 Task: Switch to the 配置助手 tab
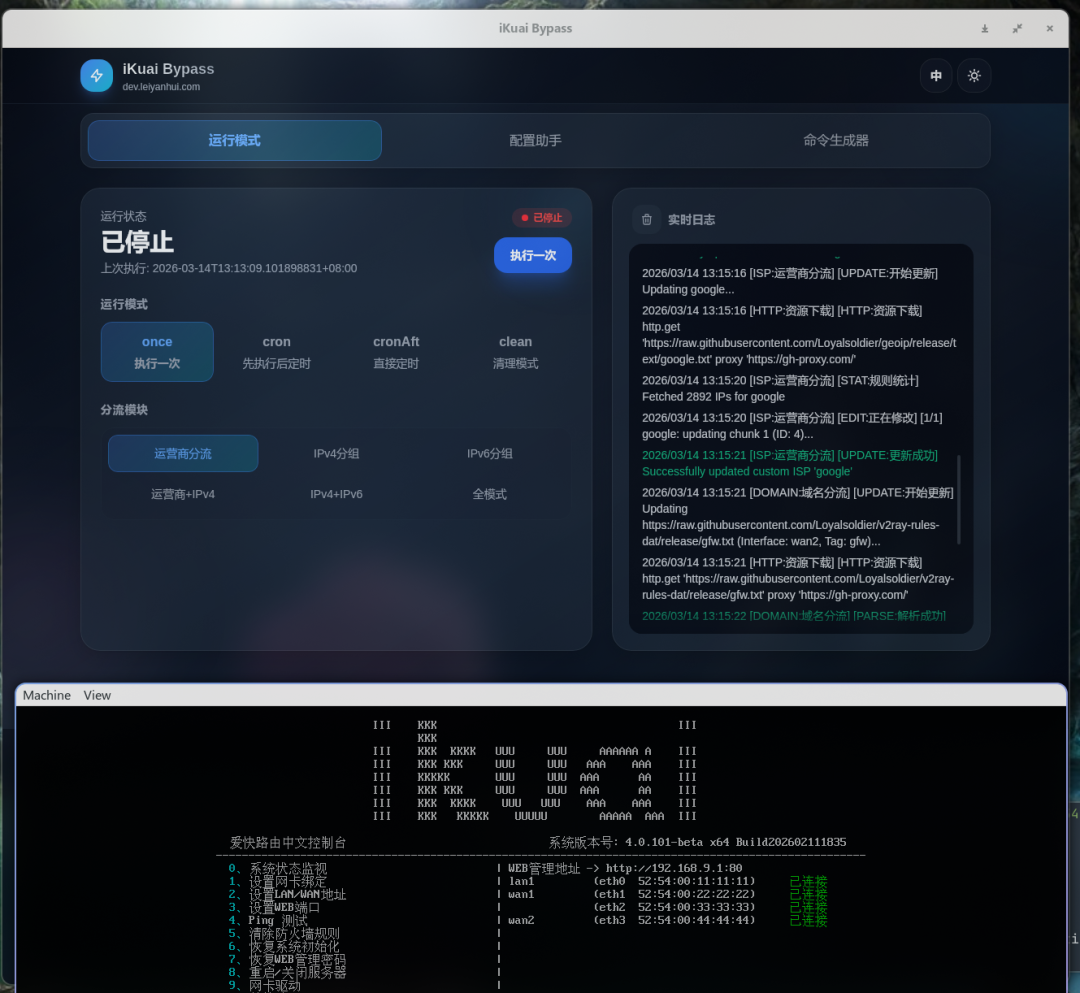coord(535,140)
